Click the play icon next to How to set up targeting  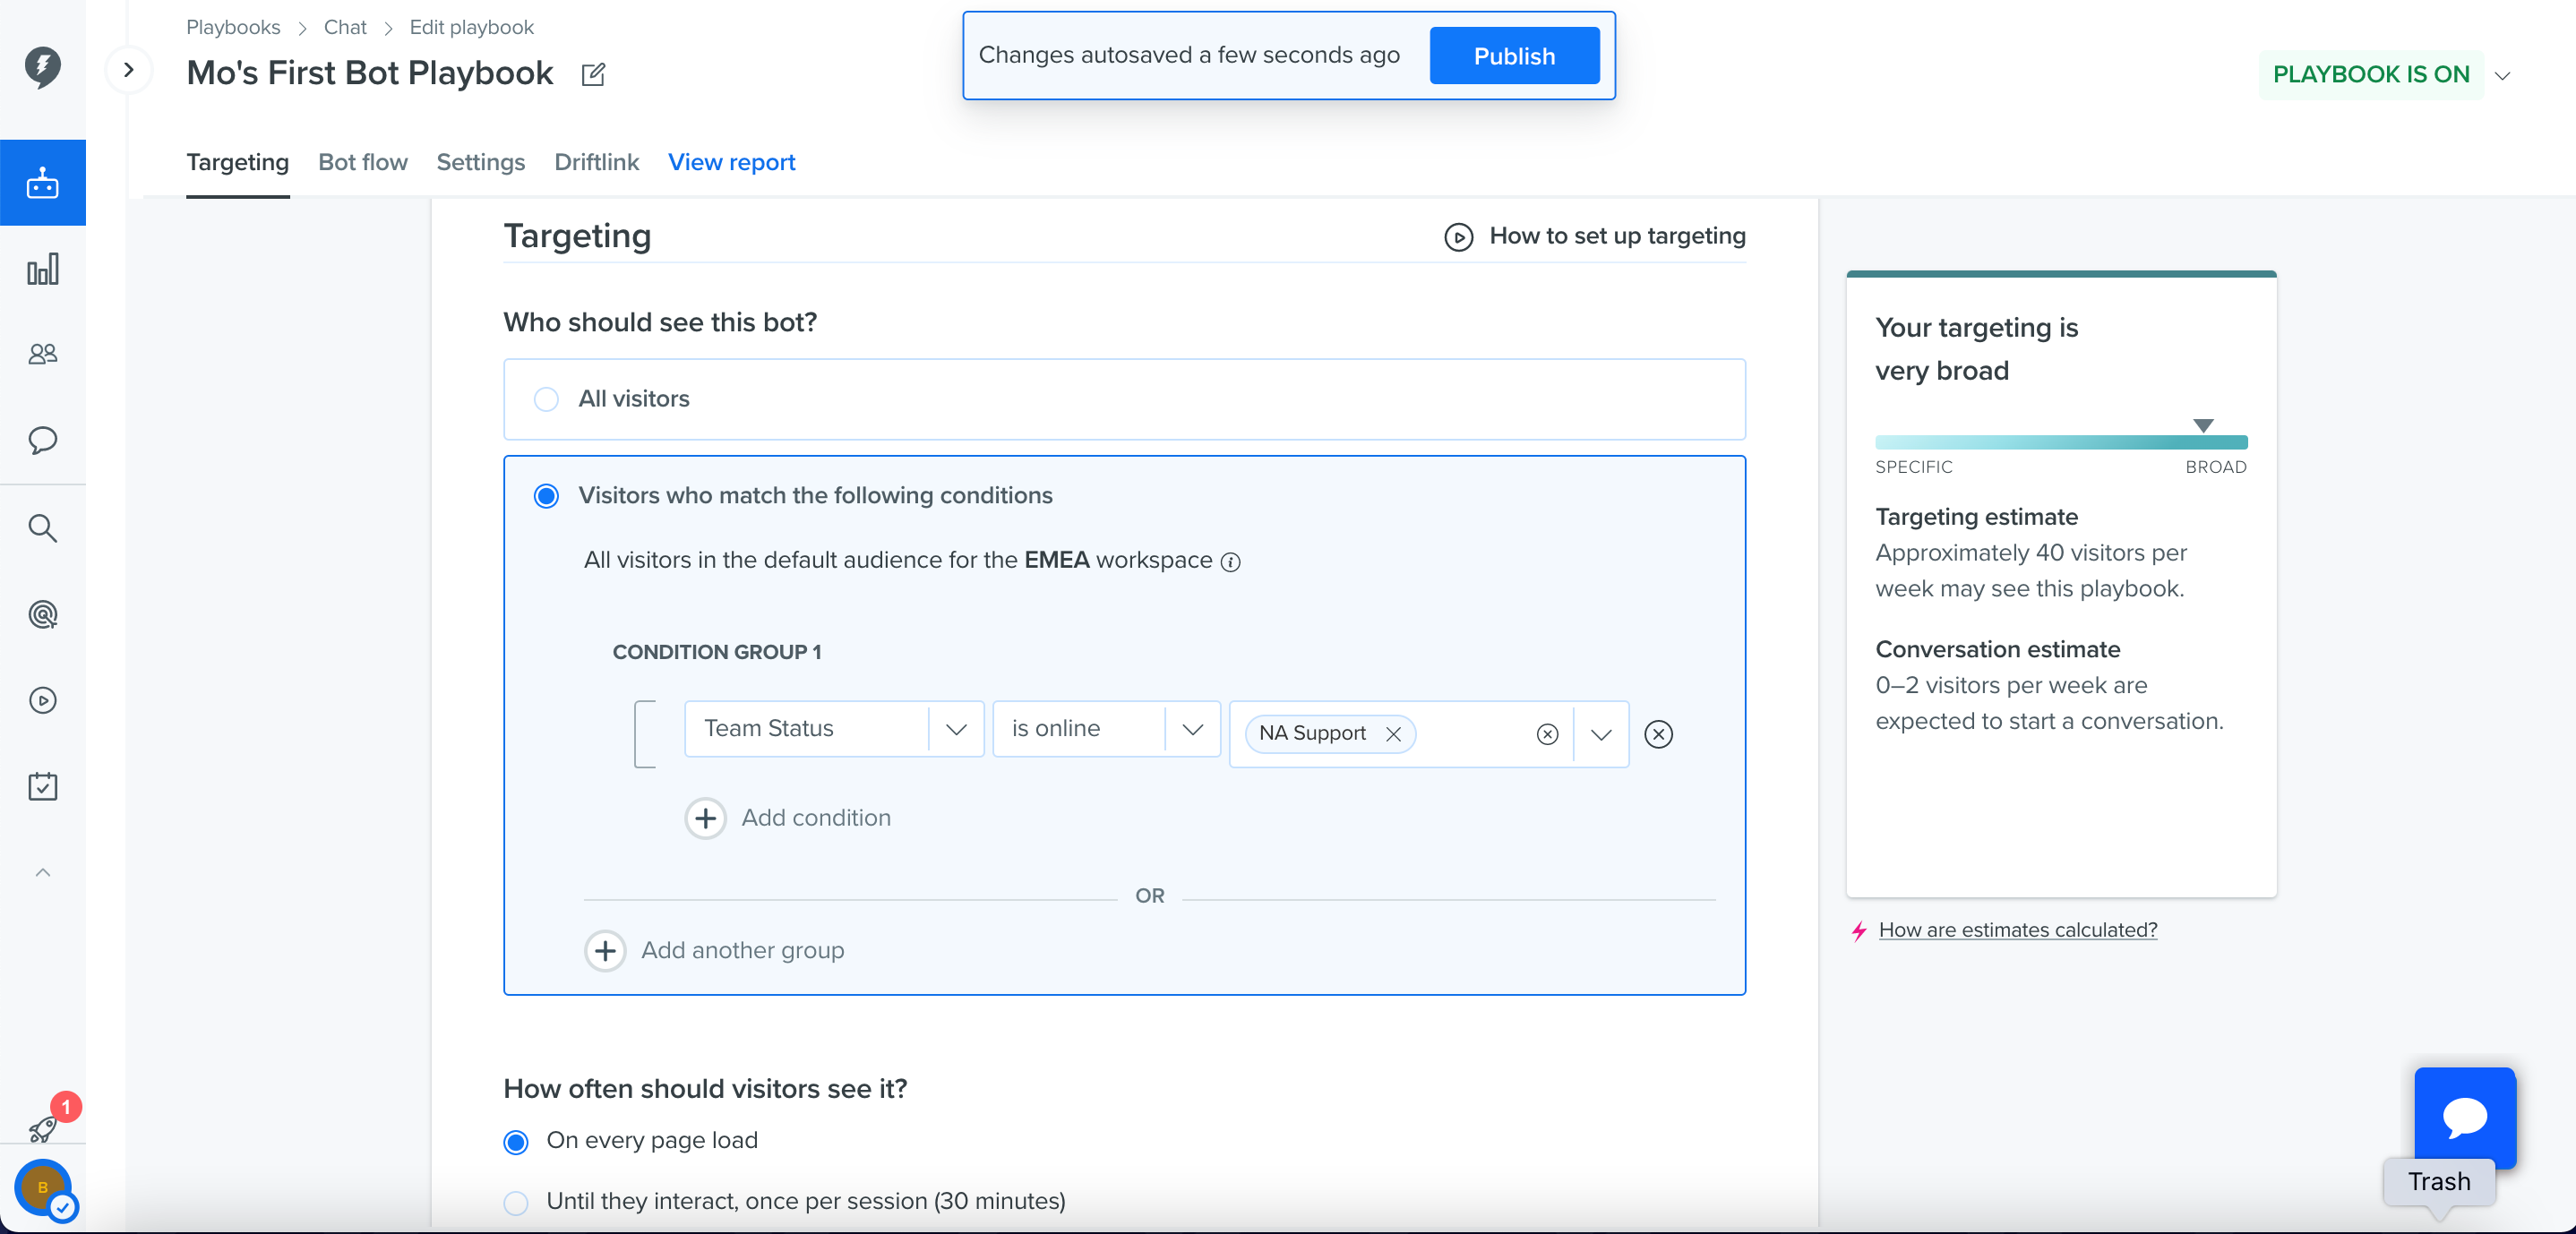click(1458, 237)
